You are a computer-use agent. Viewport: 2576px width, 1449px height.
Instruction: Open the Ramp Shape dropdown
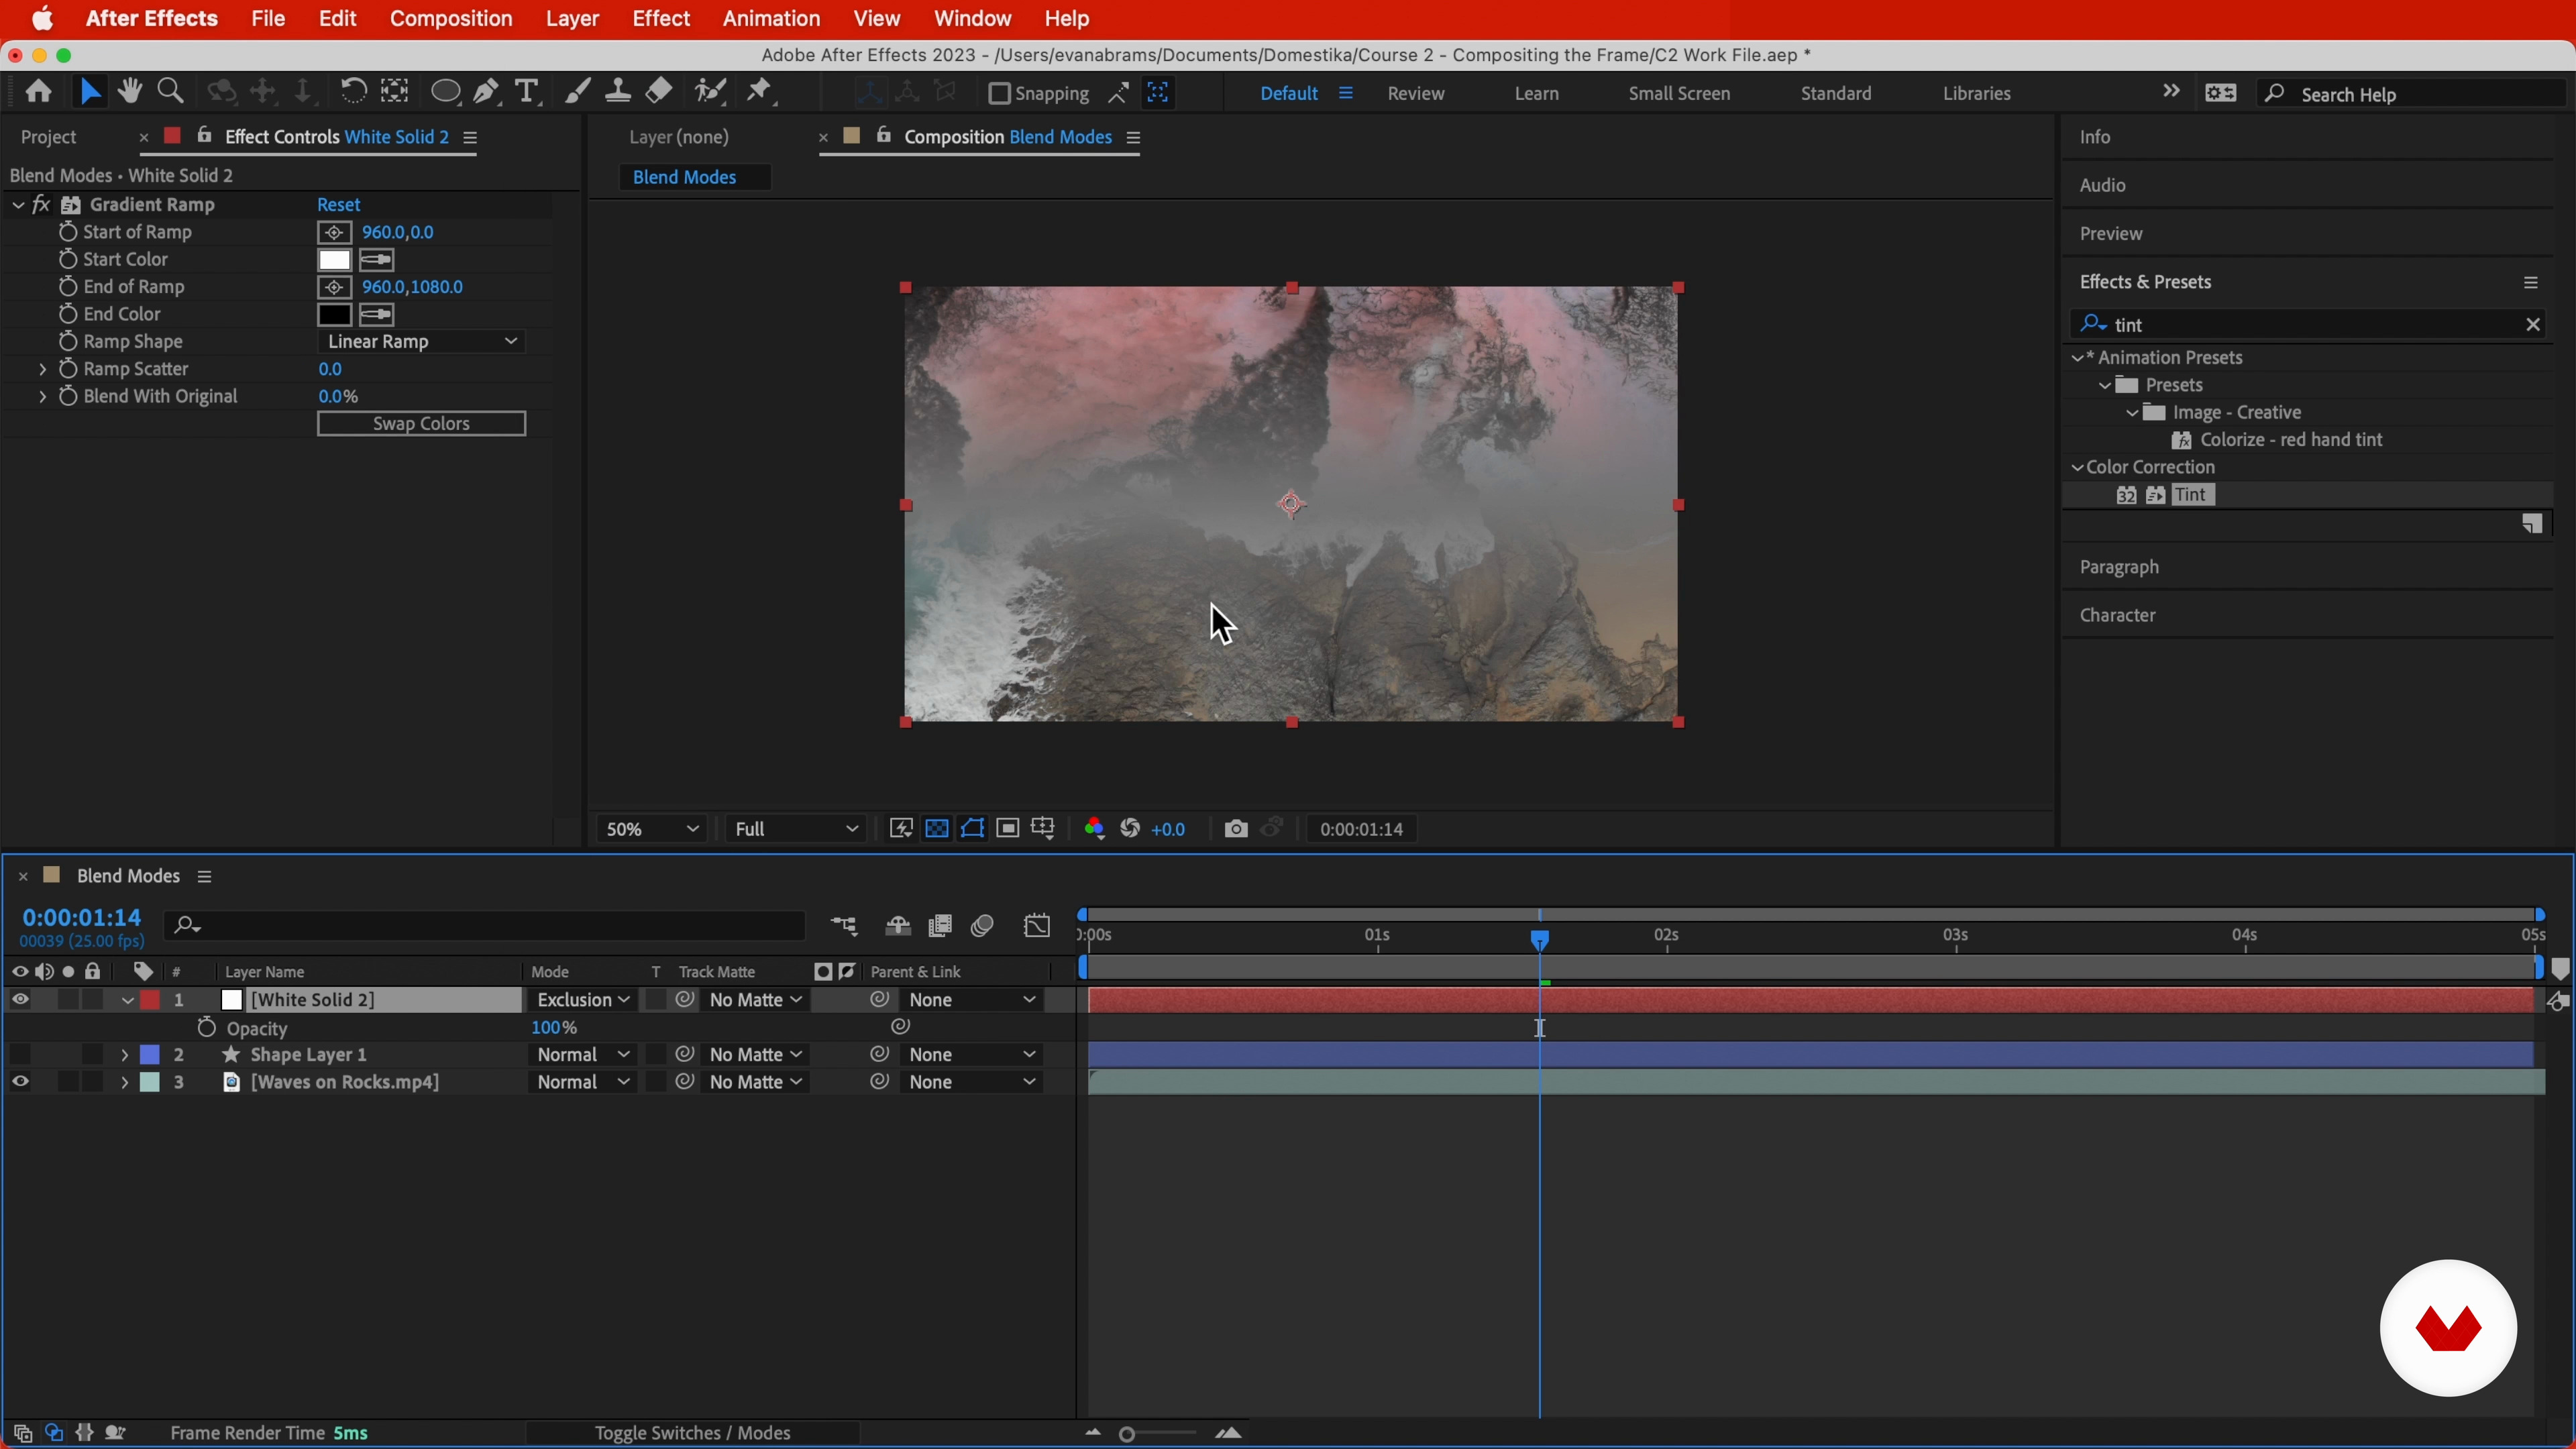(421, 342)
